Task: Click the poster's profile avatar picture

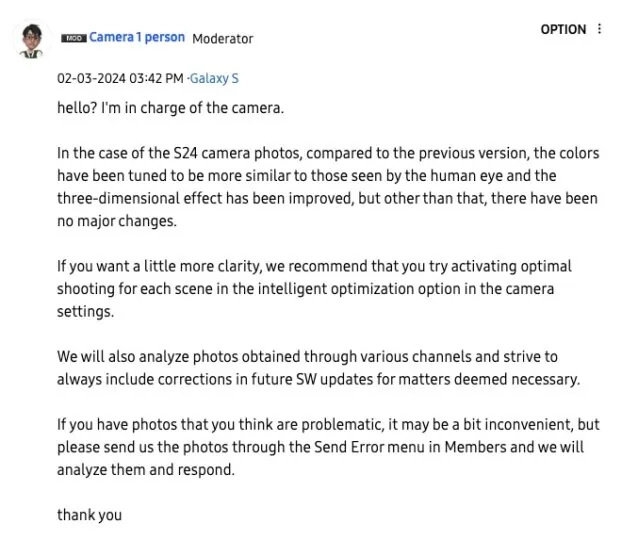Action: (x=32, y=41)
